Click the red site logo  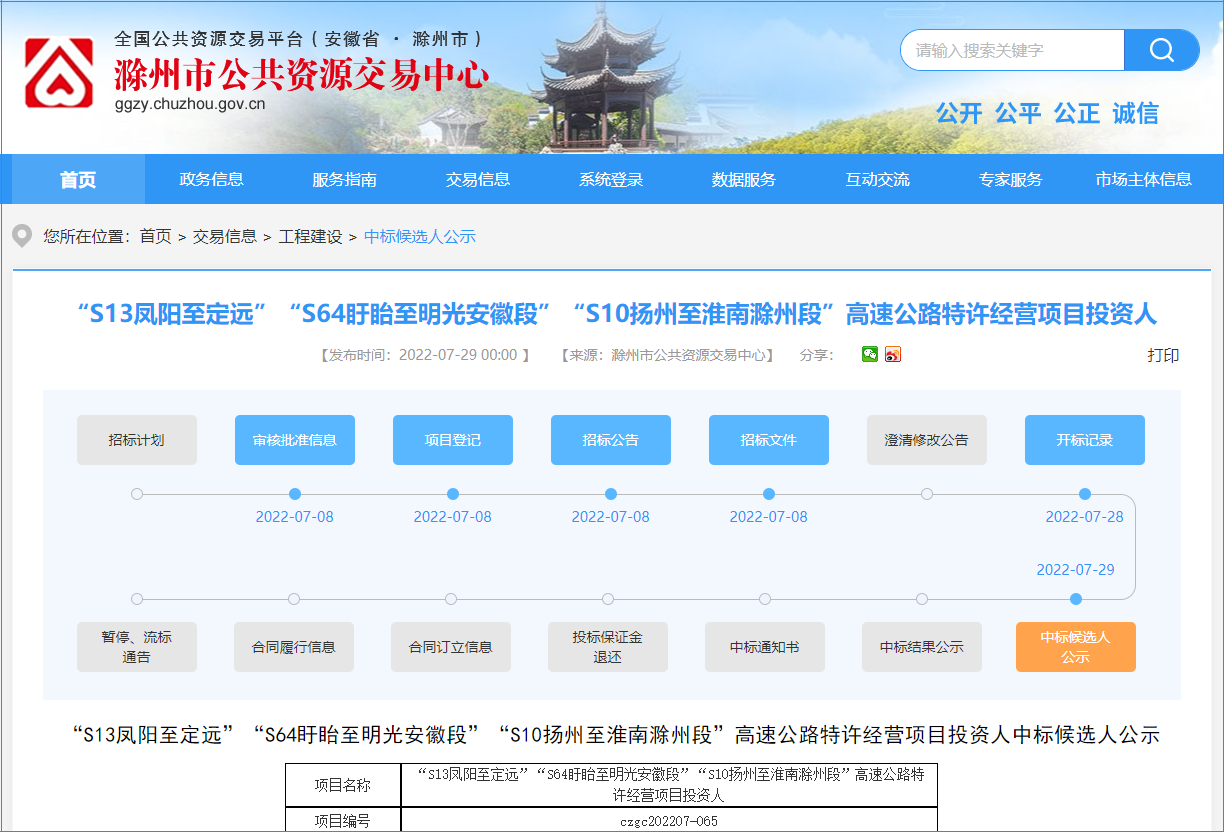pyautogui.click(x=59, y=73)
